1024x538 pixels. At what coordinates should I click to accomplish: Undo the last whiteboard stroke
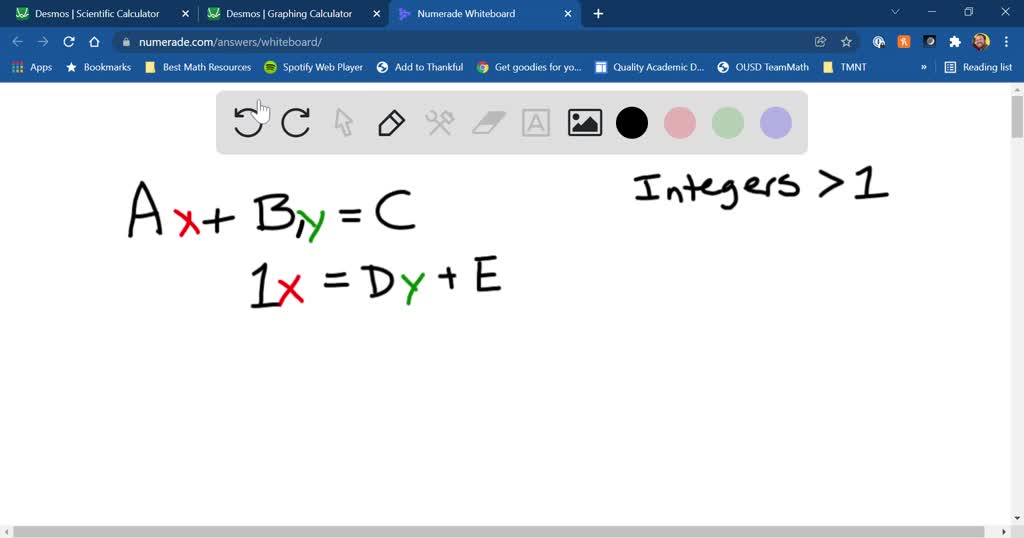point(248,123)
